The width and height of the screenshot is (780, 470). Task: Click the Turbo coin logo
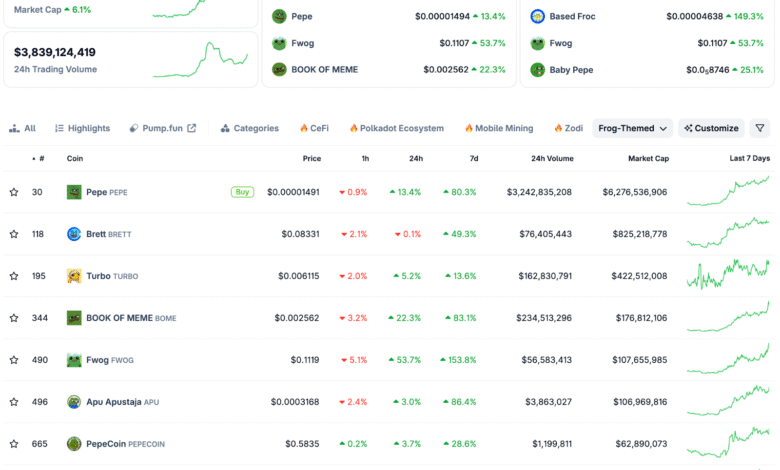pyautogui.click(x=74, y=276)
